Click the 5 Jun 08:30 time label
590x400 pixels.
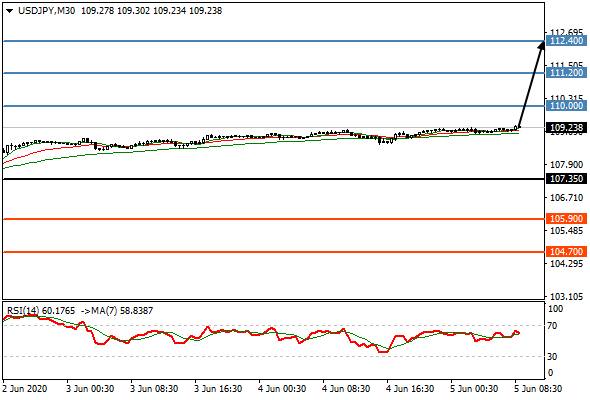coord(538,389)
